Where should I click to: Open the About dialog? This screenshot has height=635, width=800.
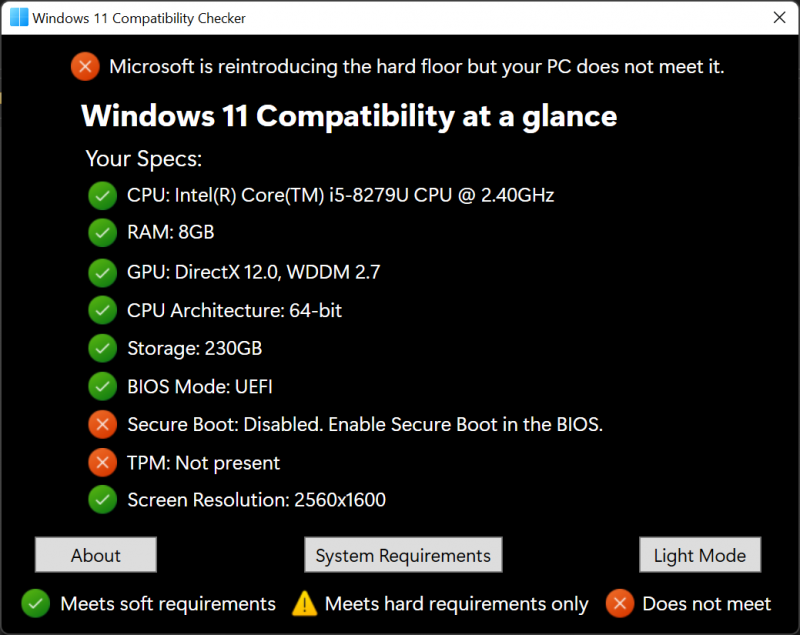coord(96,555)
